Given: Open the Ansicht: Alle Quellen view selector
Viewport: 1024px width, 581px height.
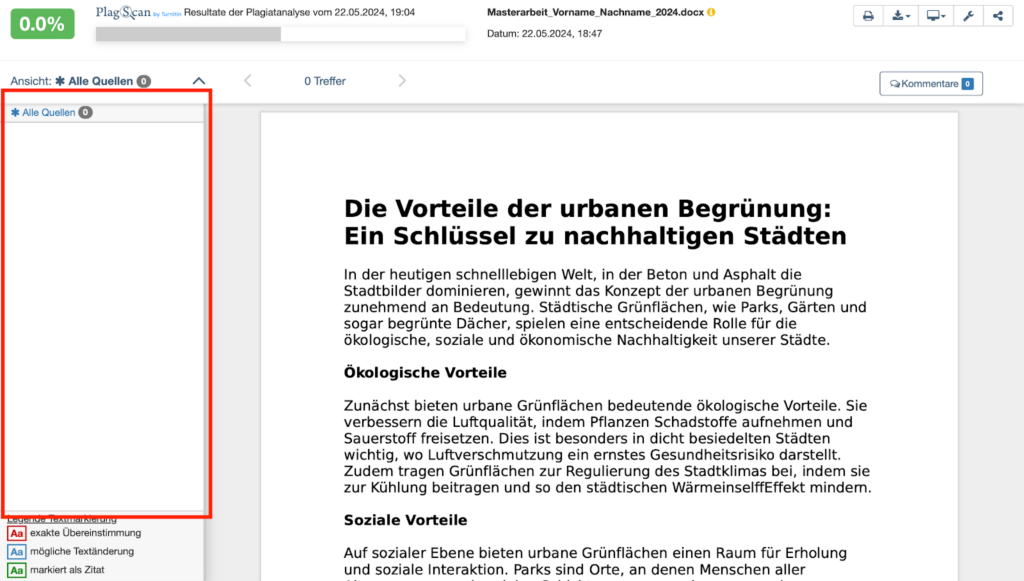Looking at the screenshot, I should [x=81, y=81].
